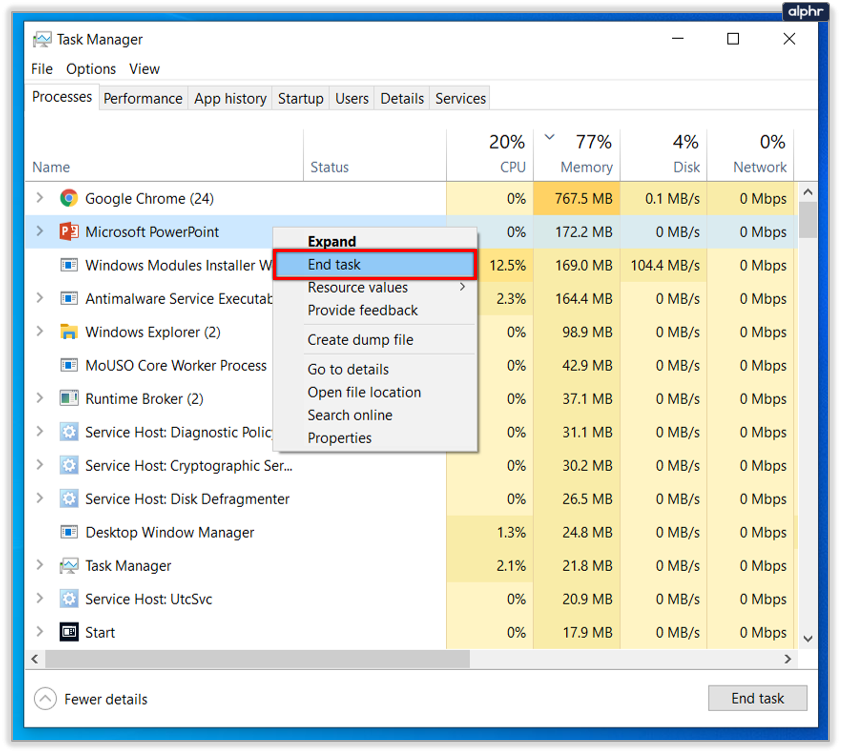Switch to the Details tab
This screenshot has height=753, width=841.
402,99
